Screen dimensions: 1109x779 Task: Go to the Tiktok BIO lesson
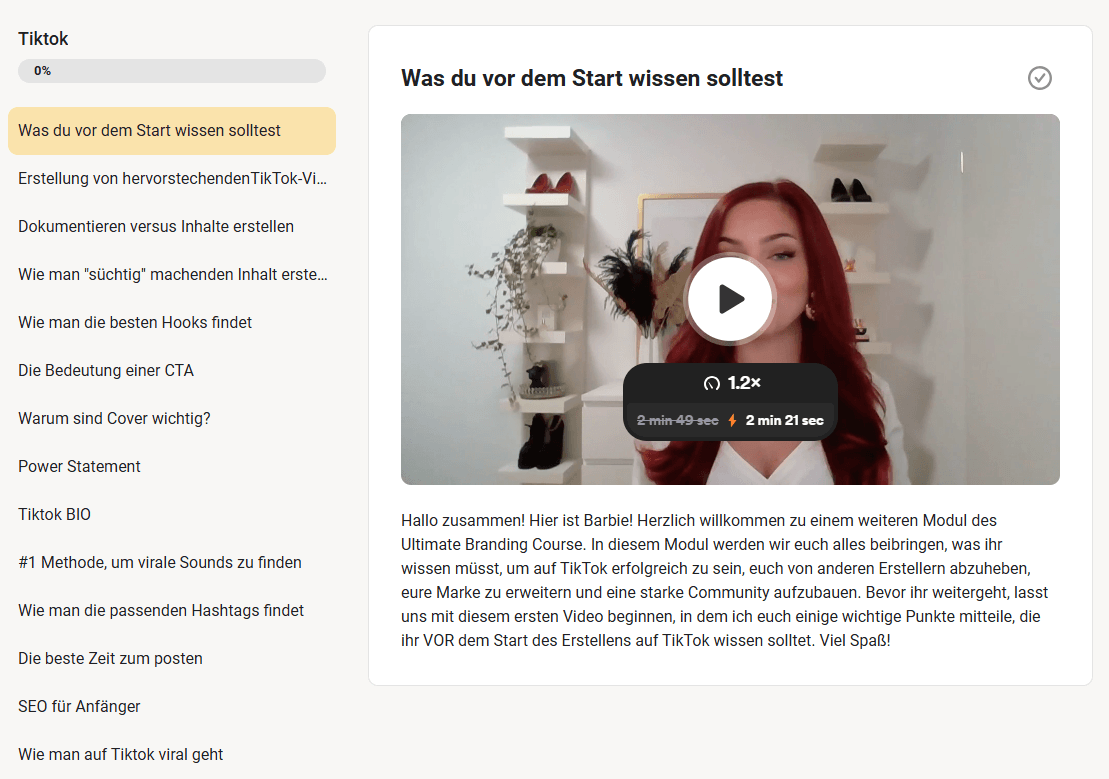tap(172, 515)
